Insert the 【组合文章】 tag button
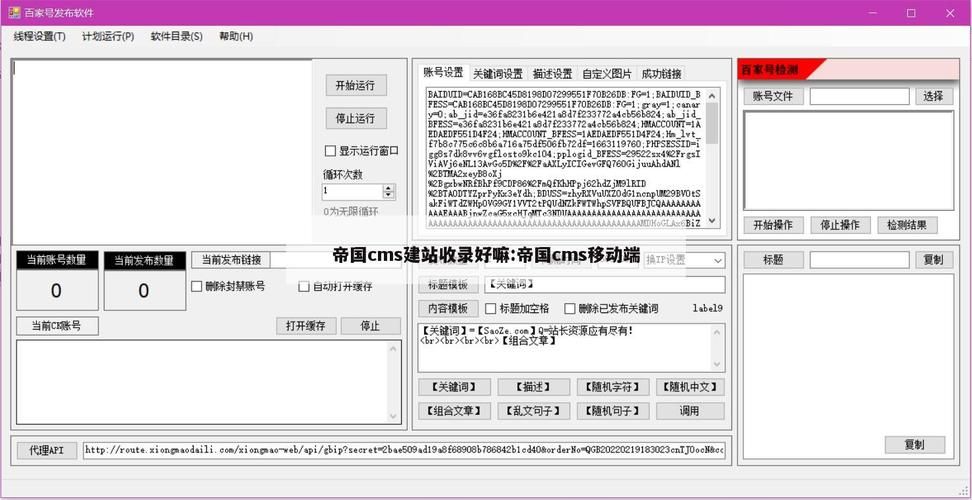 pyautogui.click(x=454, y=411)
